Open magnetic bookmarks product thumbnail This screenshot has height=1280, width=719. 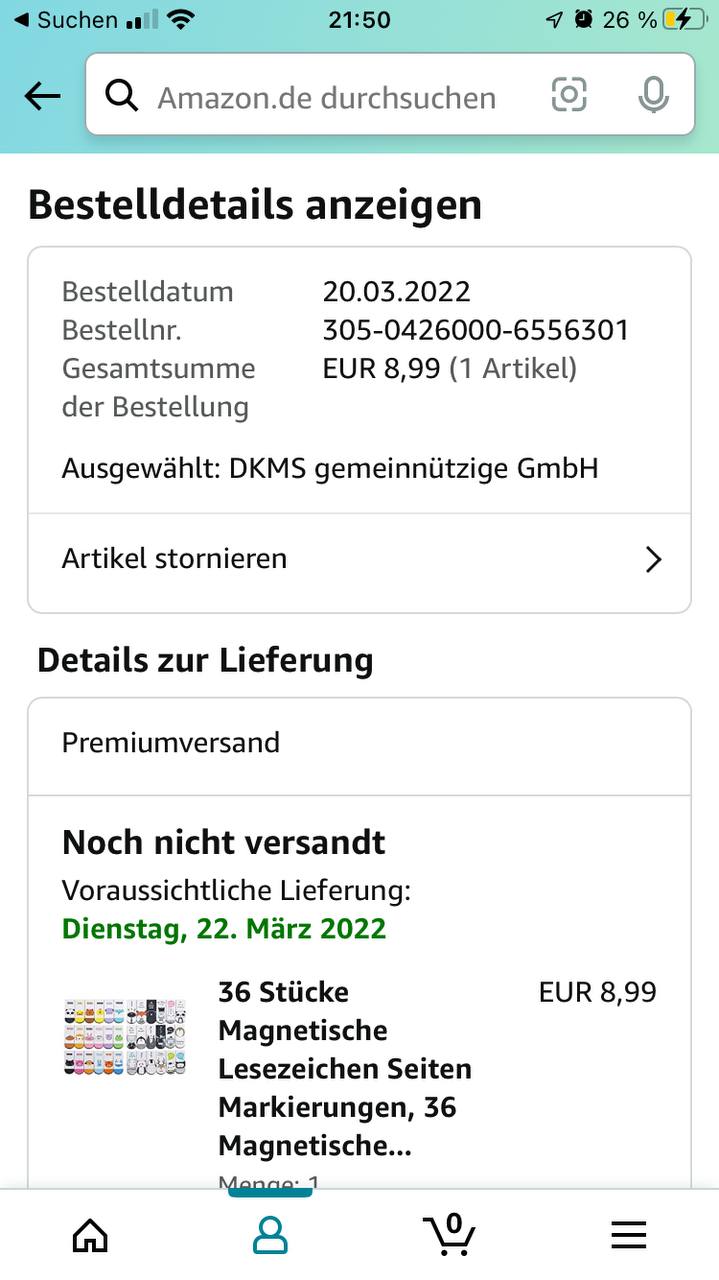click(124, 1036)
